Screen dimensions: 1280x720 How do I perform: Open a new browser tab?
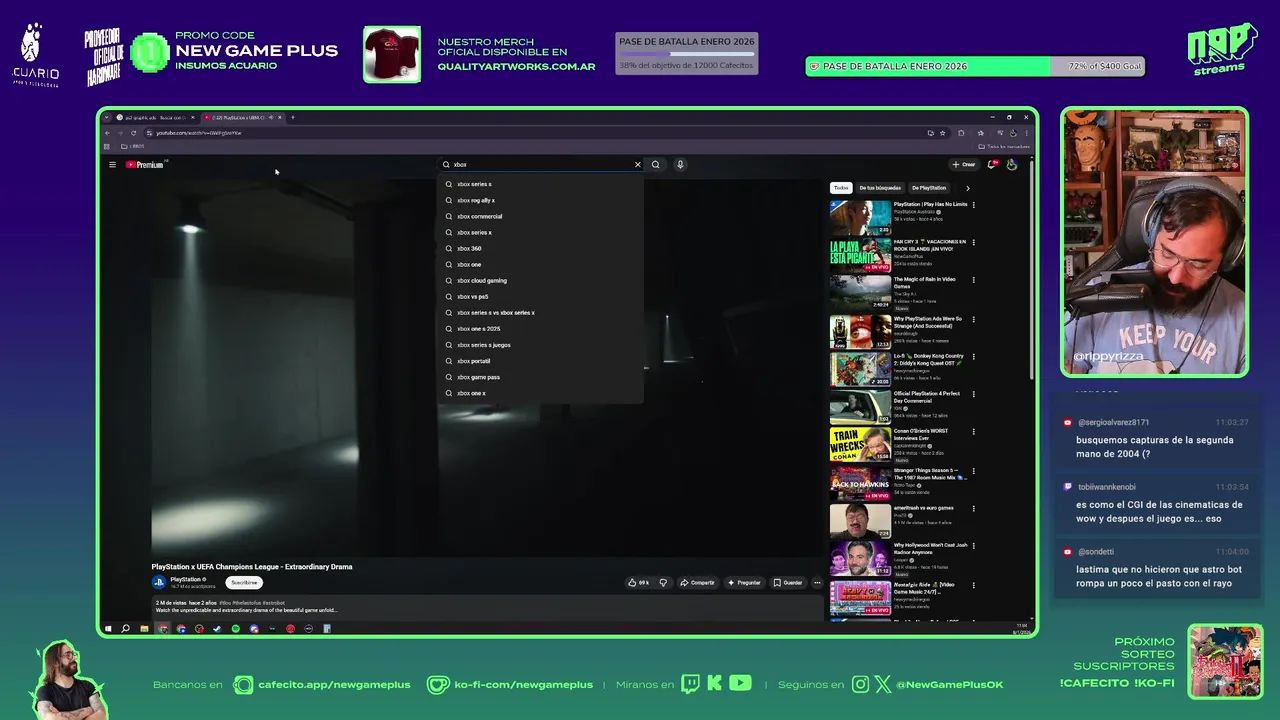pyautogui.click(x=293, y=117)
